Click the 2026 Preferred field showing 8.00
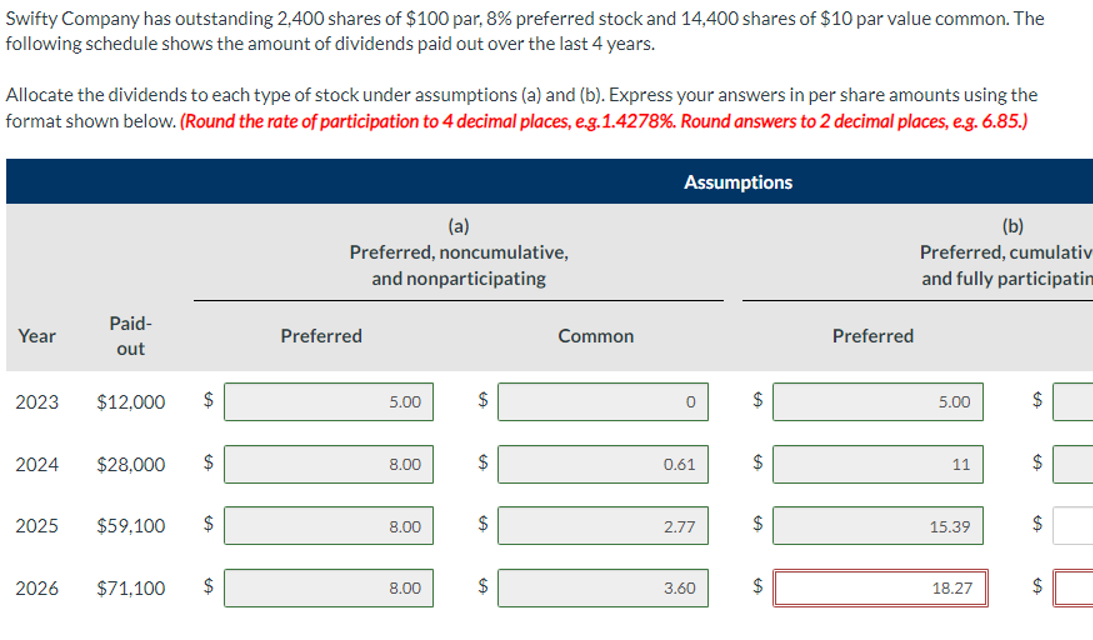This screenshot has height=640, width=1093. [328, 588]
